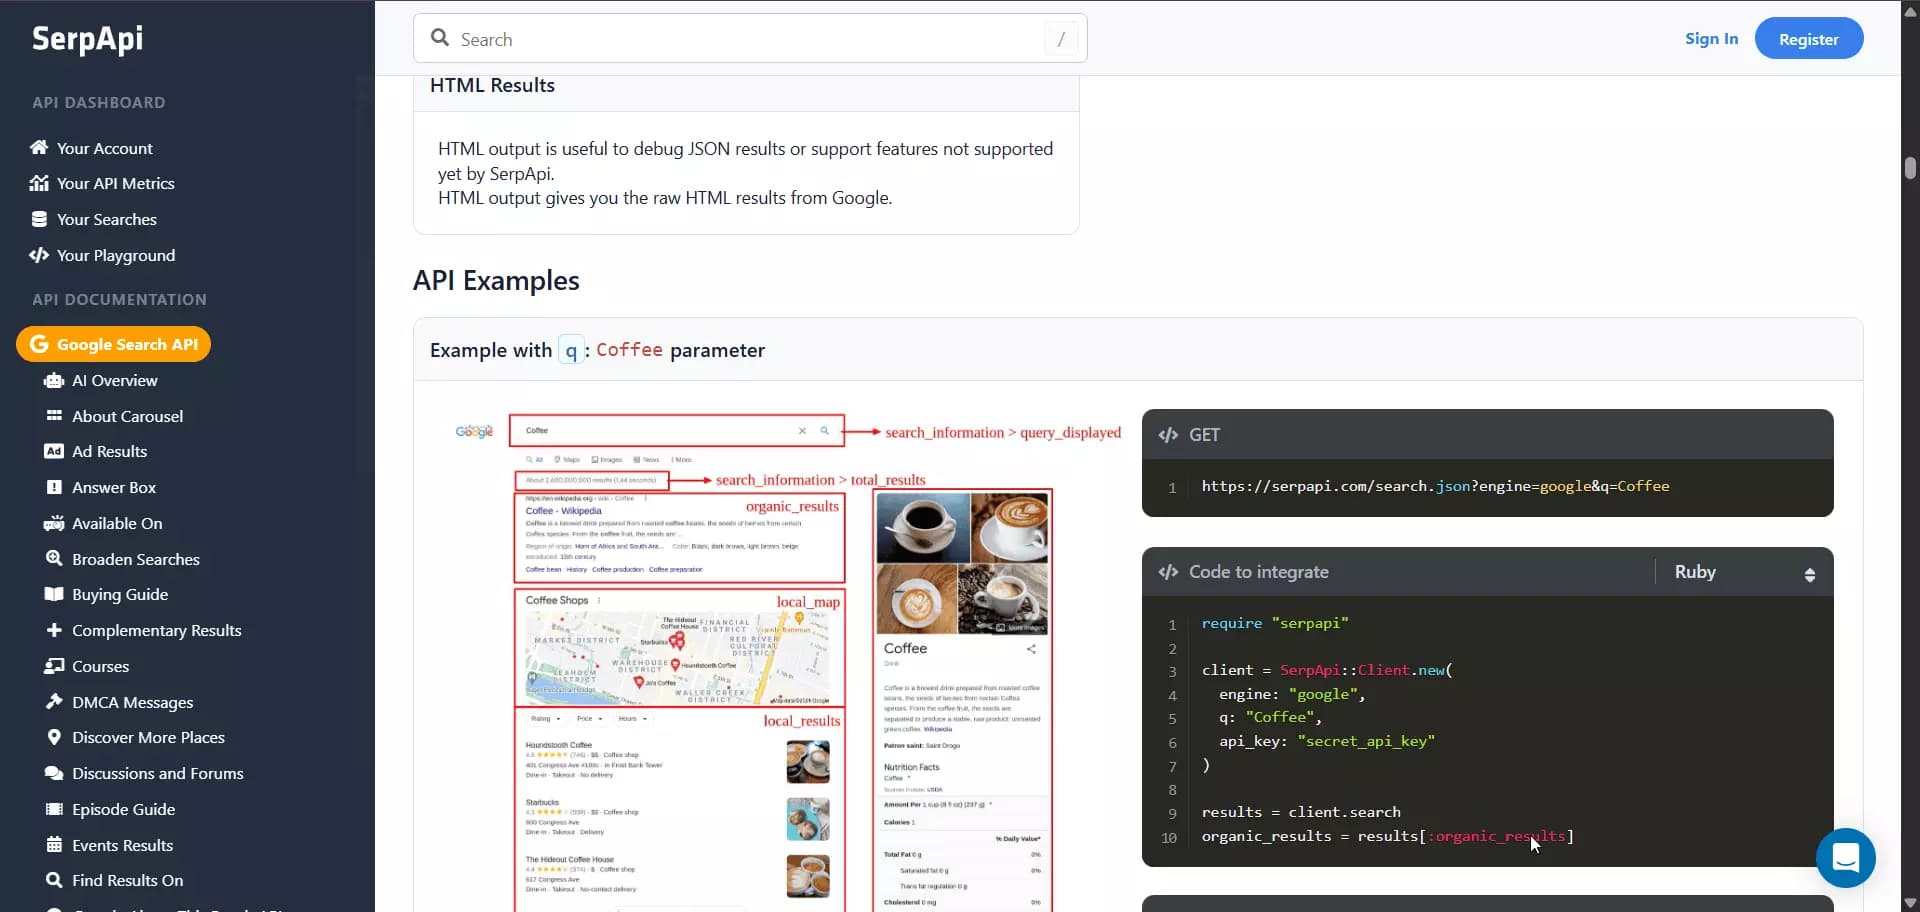This screenshot has height=912, width=1920.
Task: Select the Your API Metrics chart icon
Action: click(38, 183)
